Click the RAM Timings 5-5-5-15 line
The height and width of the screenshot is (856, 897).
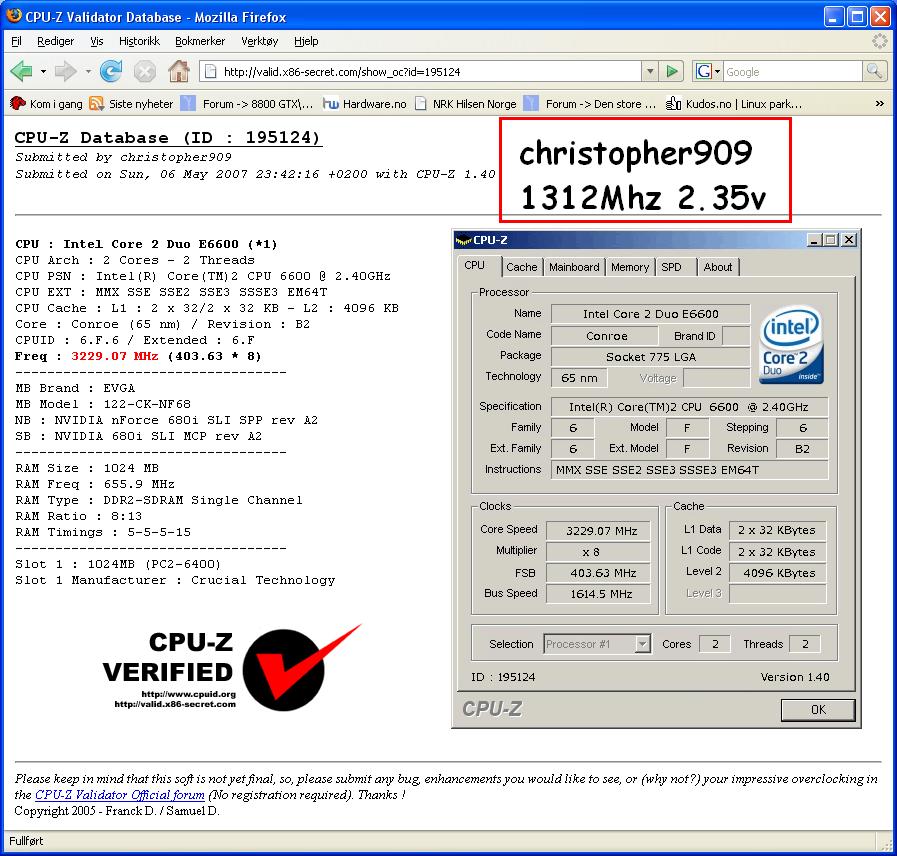[103, 532]
